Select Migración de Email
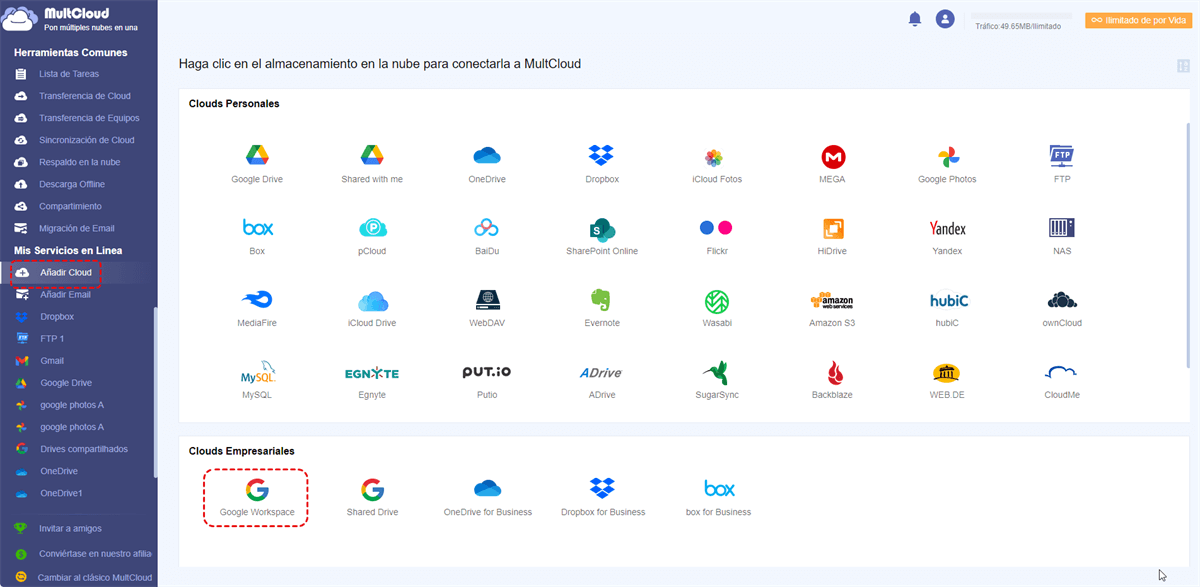This screenshot has width=1200, height=587. 78,228
